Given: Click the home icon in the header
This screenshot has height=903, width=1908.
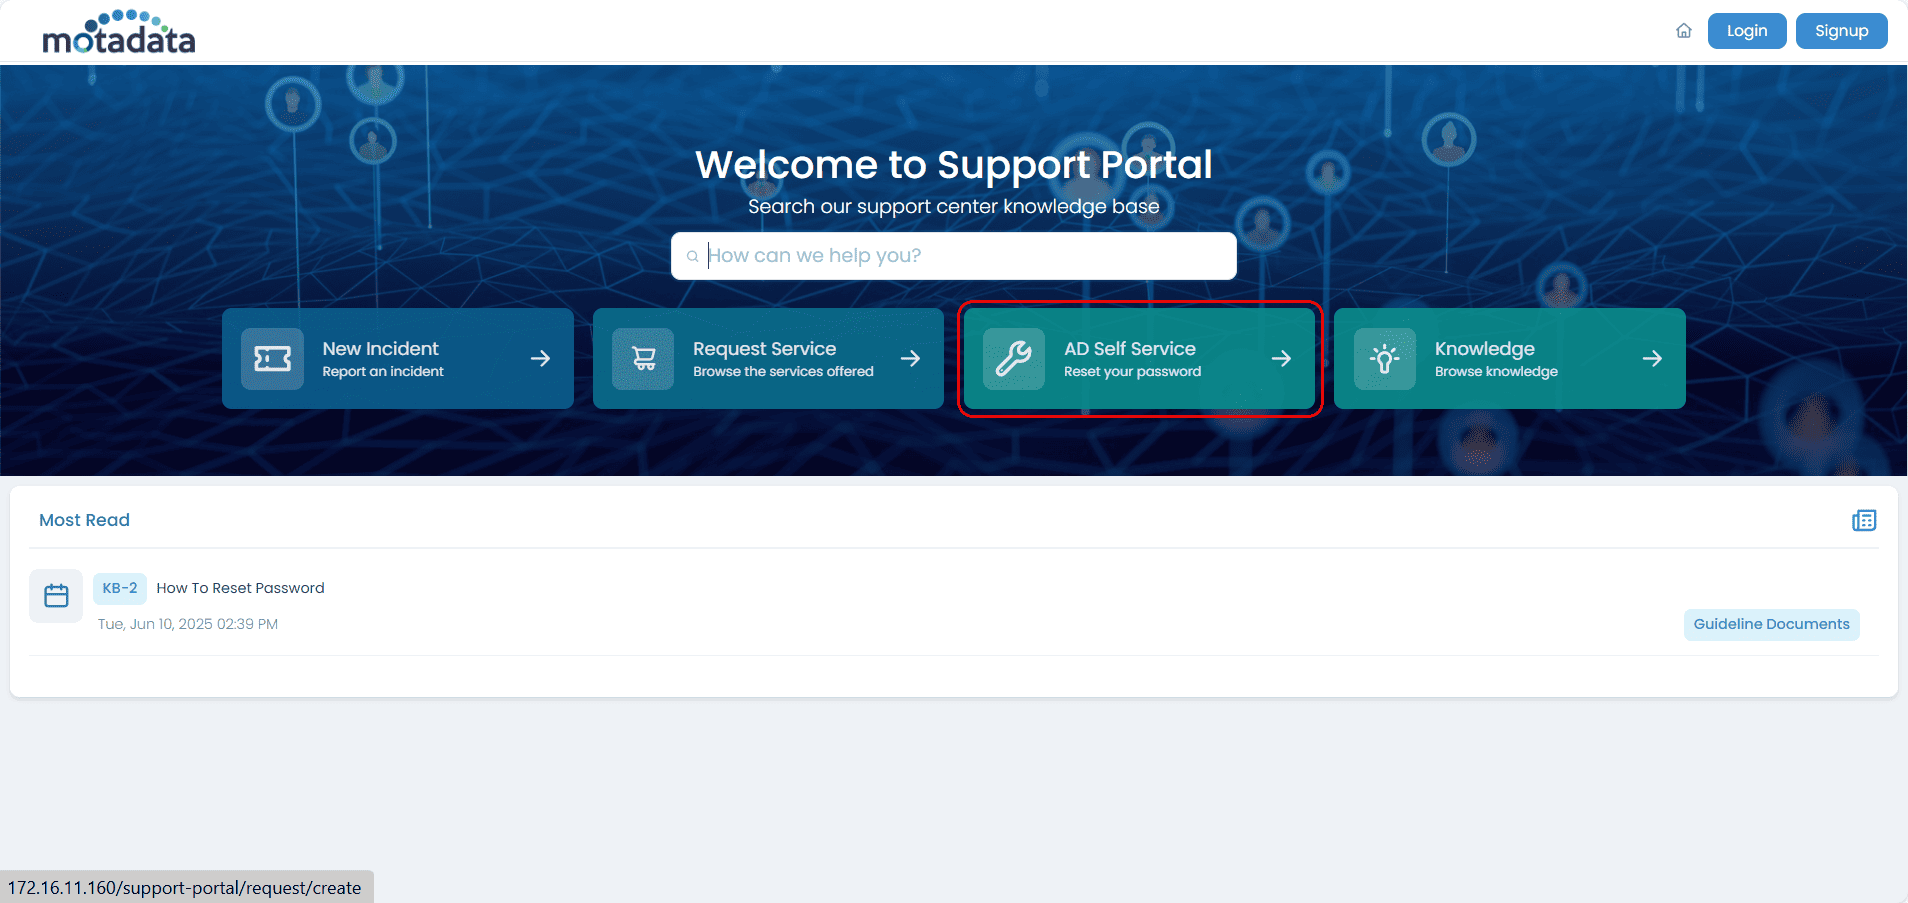Looking at the screenshot, I should (x=1683, y=31).
